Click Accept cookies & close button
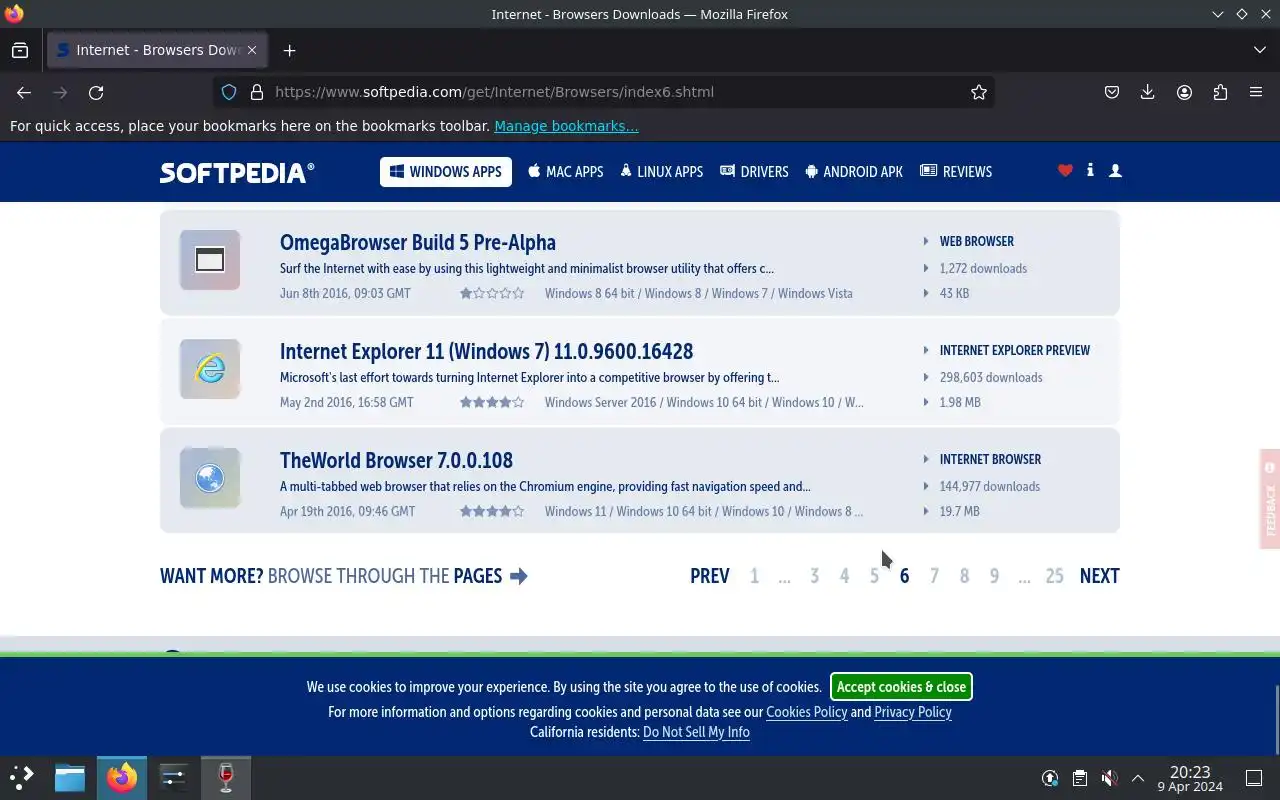Screen dimensions: 1280x800 click(x=901, y=687)
